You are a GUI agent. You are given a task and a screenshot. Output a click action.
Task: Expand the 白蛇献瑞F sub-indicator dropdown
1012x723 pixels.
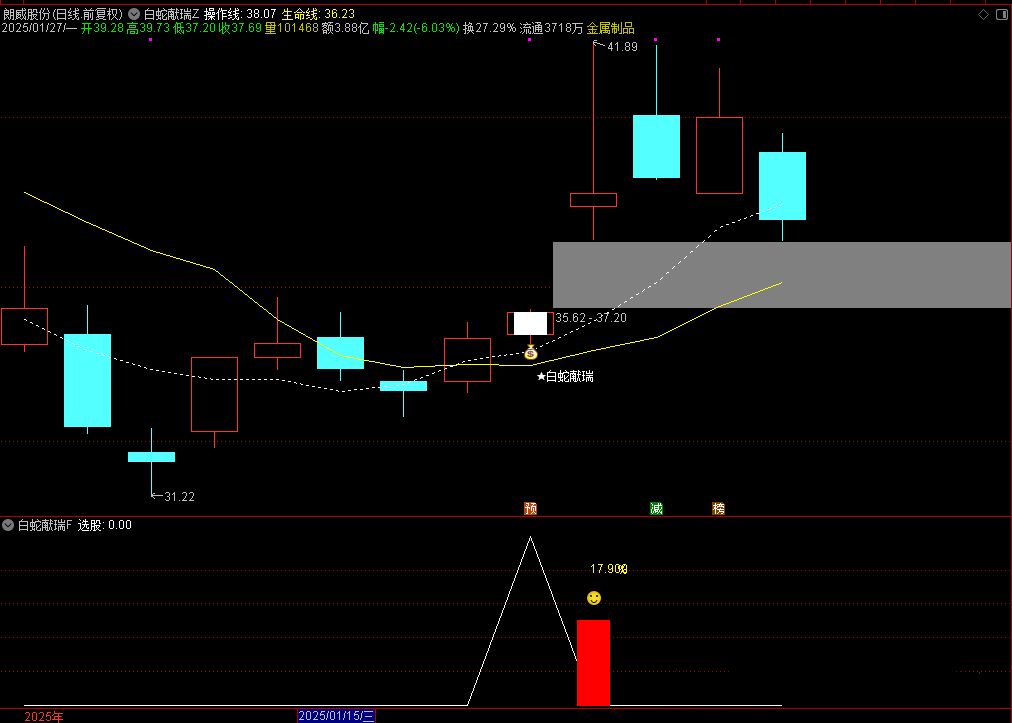point(8,525)
